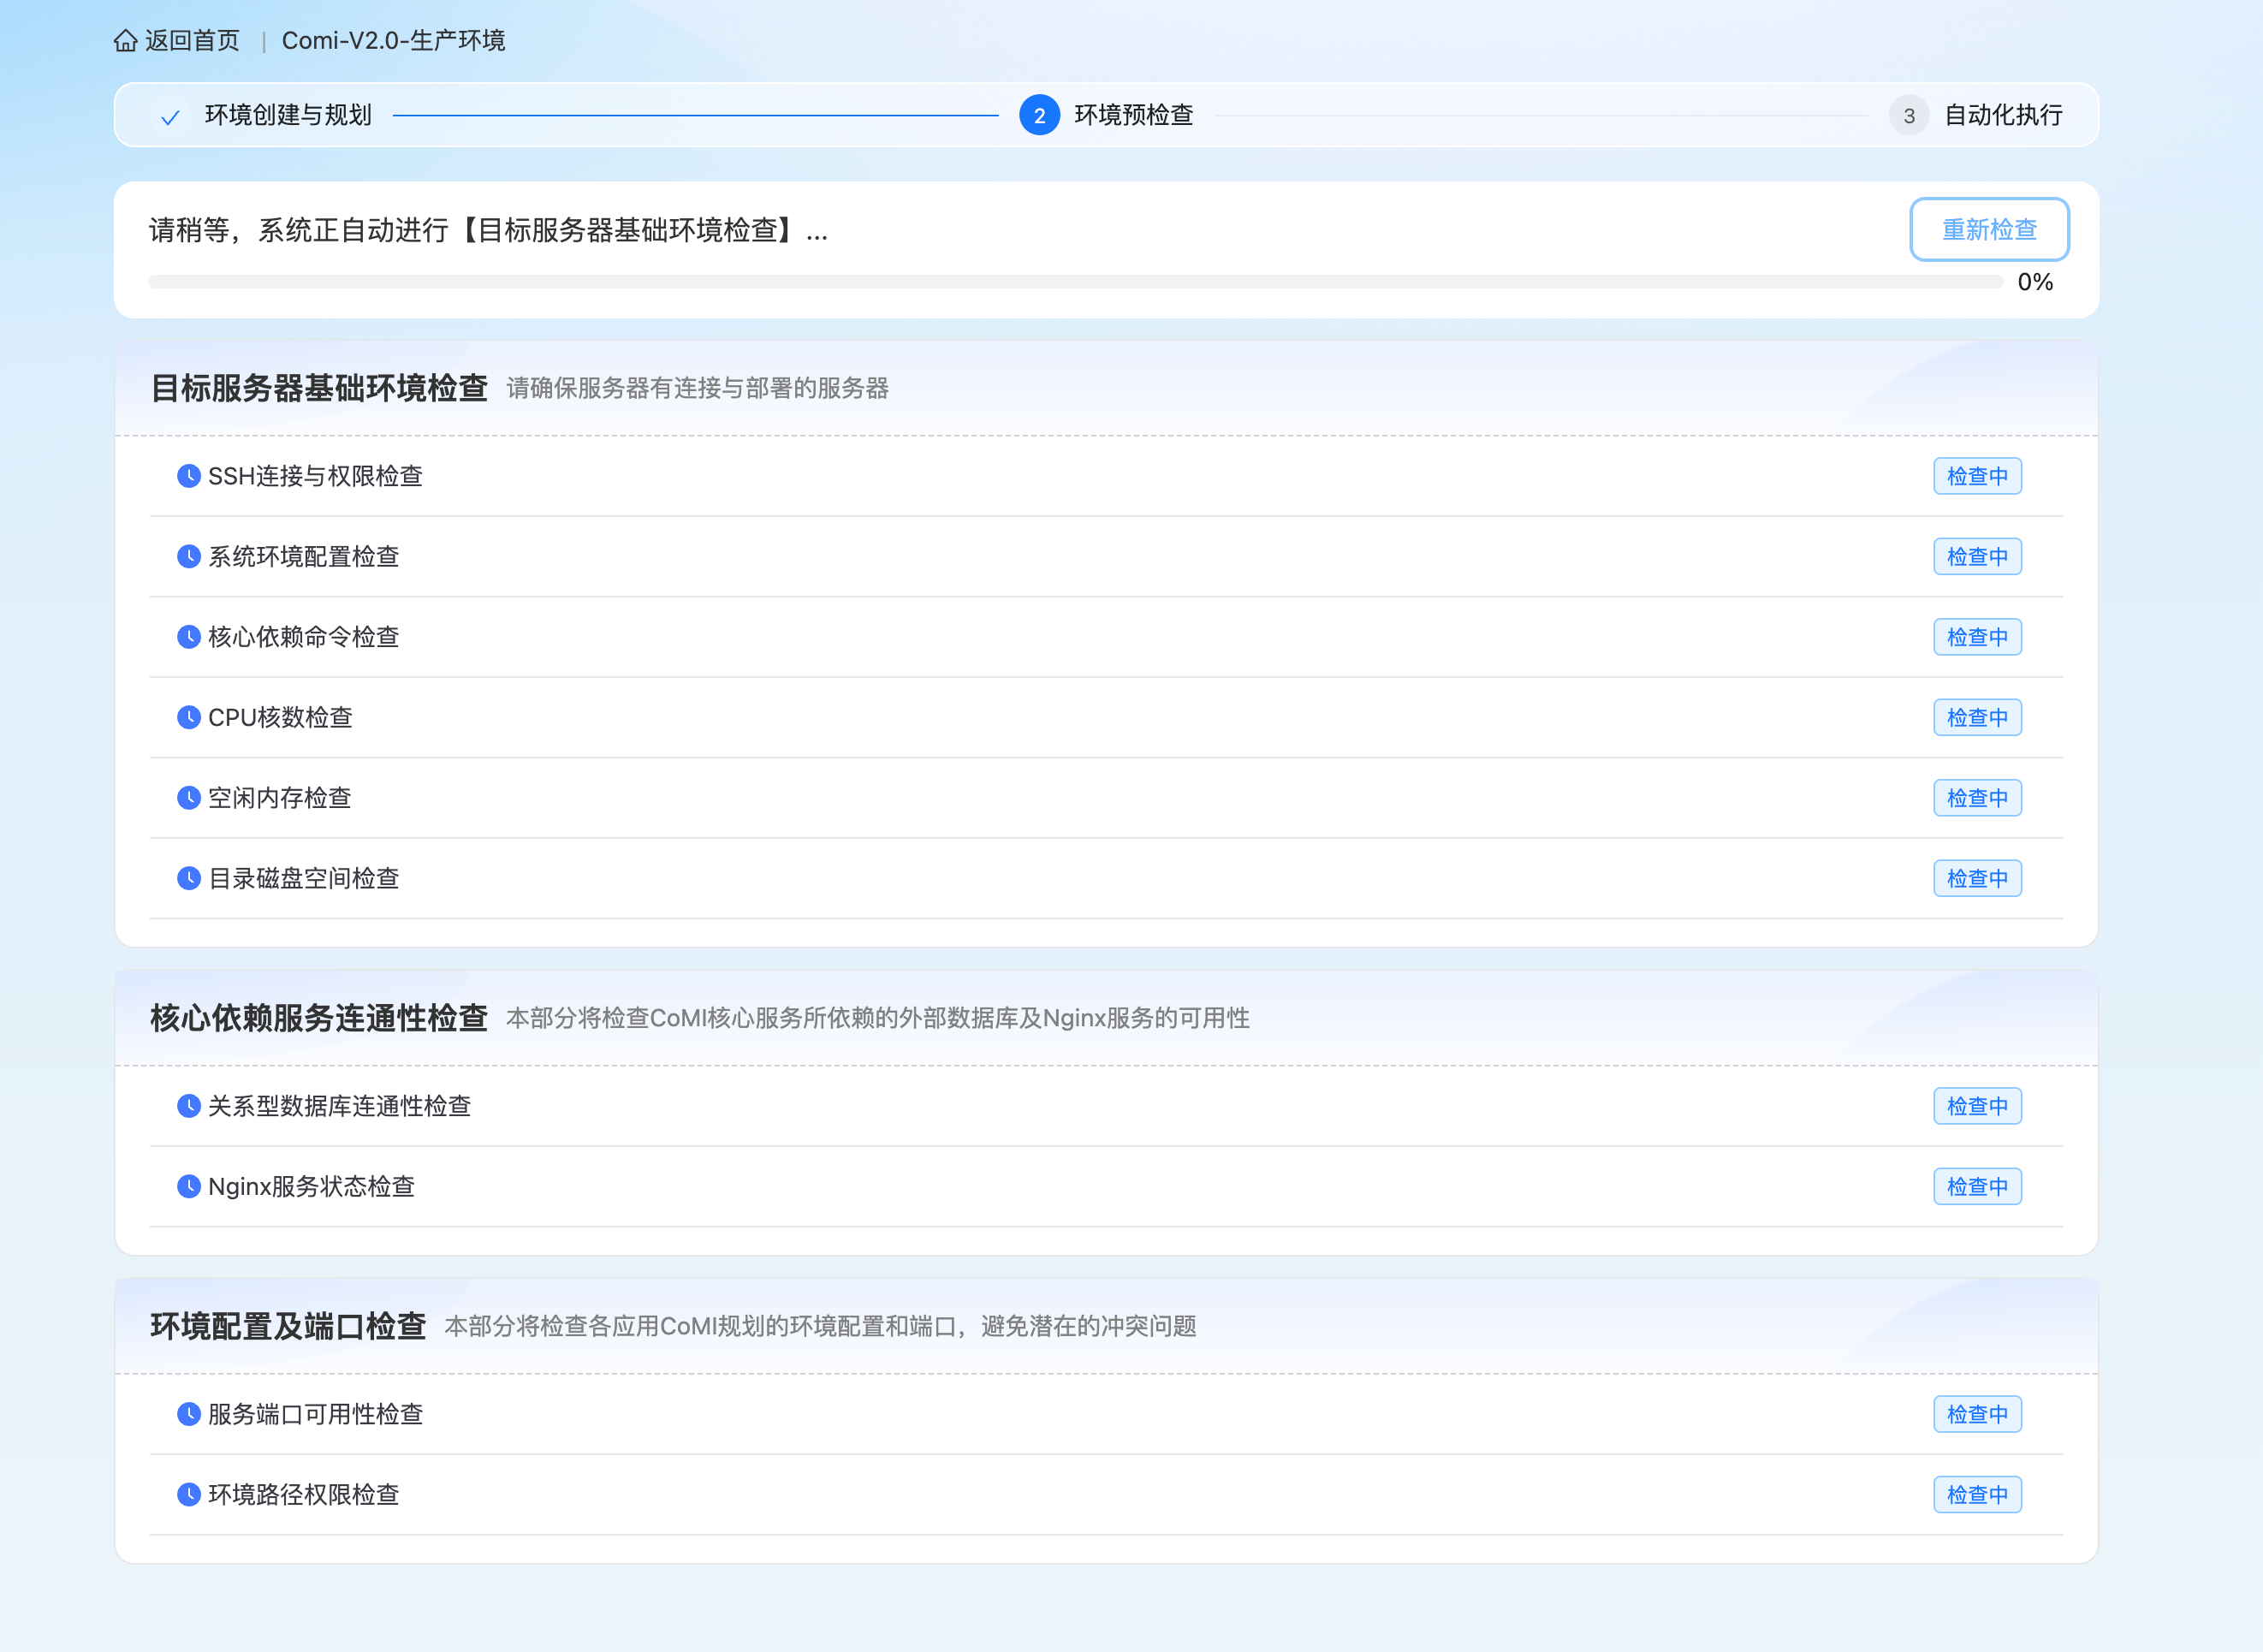Click the home icon beside 返回首页
The height and width of the screenshot is (1652, 2263).
coord(125,41)
